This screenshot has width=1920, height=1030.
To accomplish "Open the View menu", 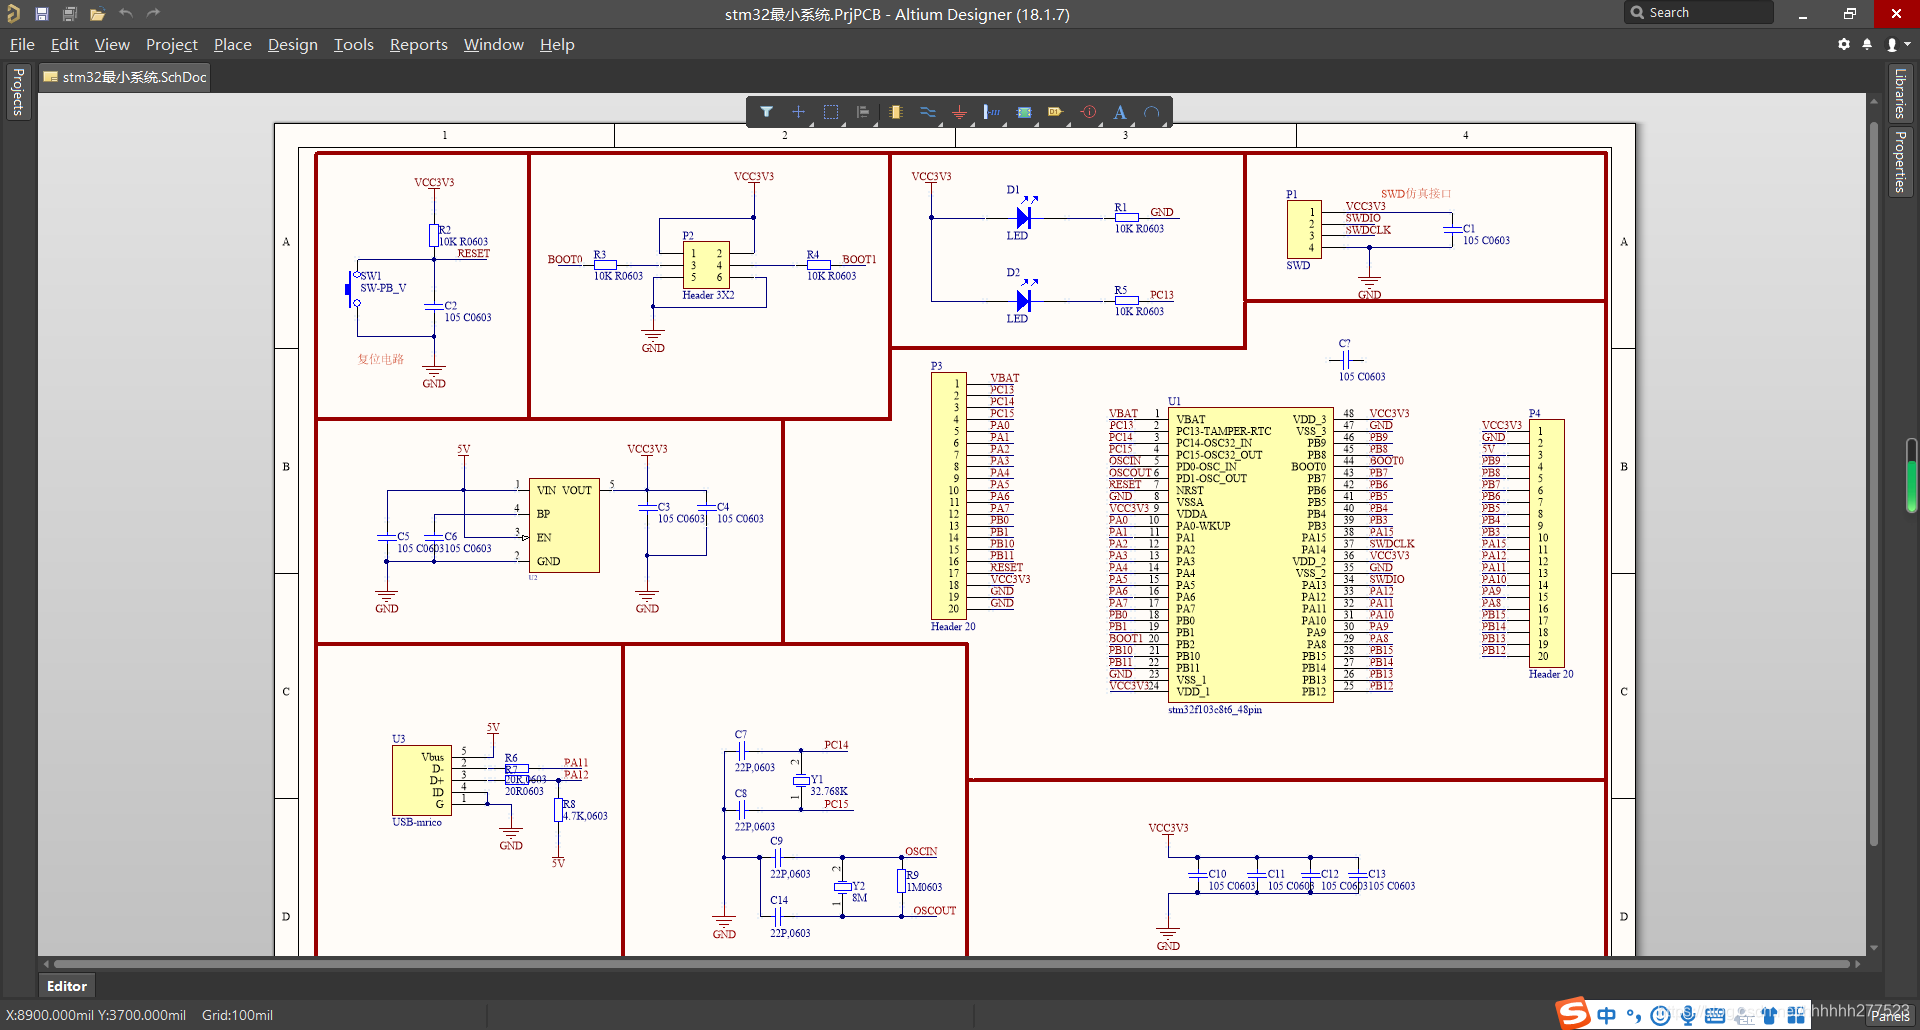I will pos(112,45).
